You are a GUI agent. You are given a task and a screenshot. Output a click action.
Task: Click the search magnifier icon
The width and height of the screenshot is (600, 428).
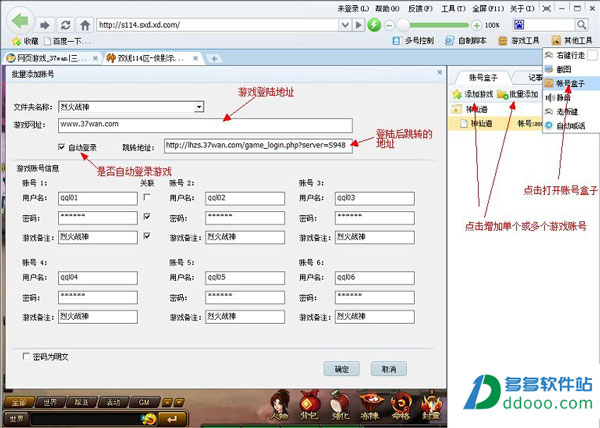pyautogui.click(x=581, y=25)
